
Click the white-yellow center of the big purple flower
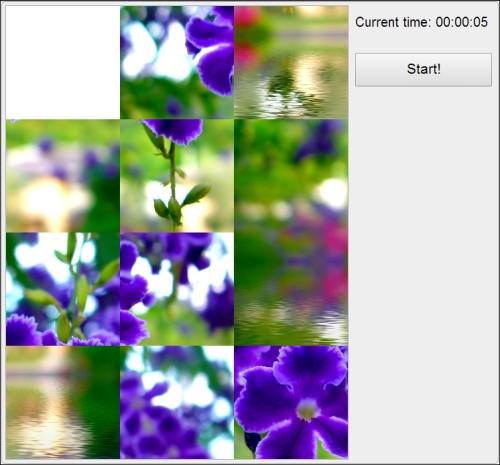pos(307,409)
